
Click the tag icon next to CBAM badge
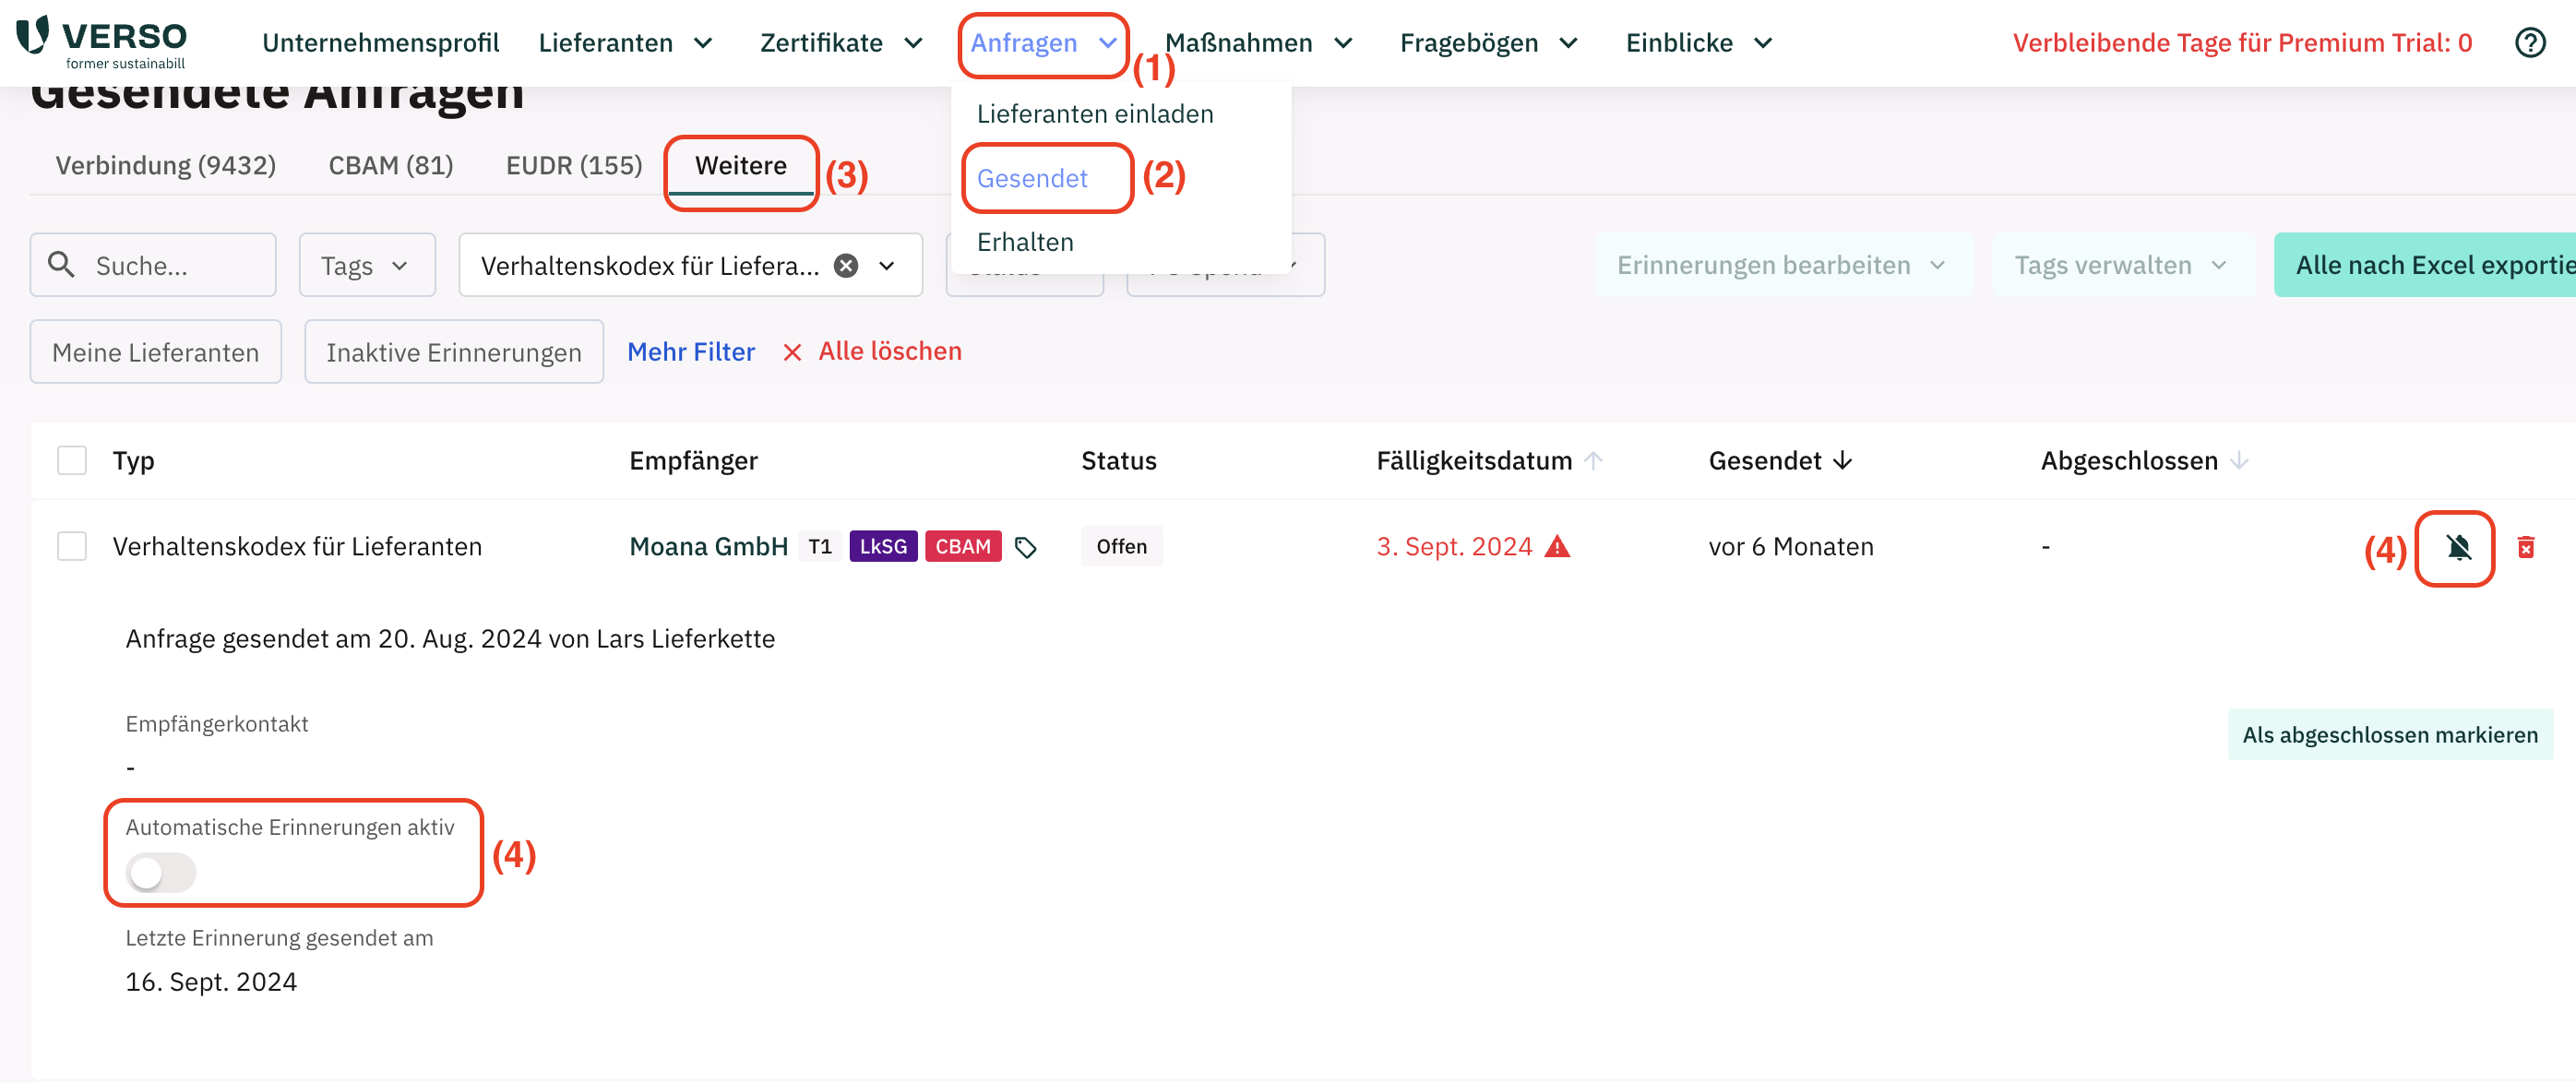(1025, 547)
